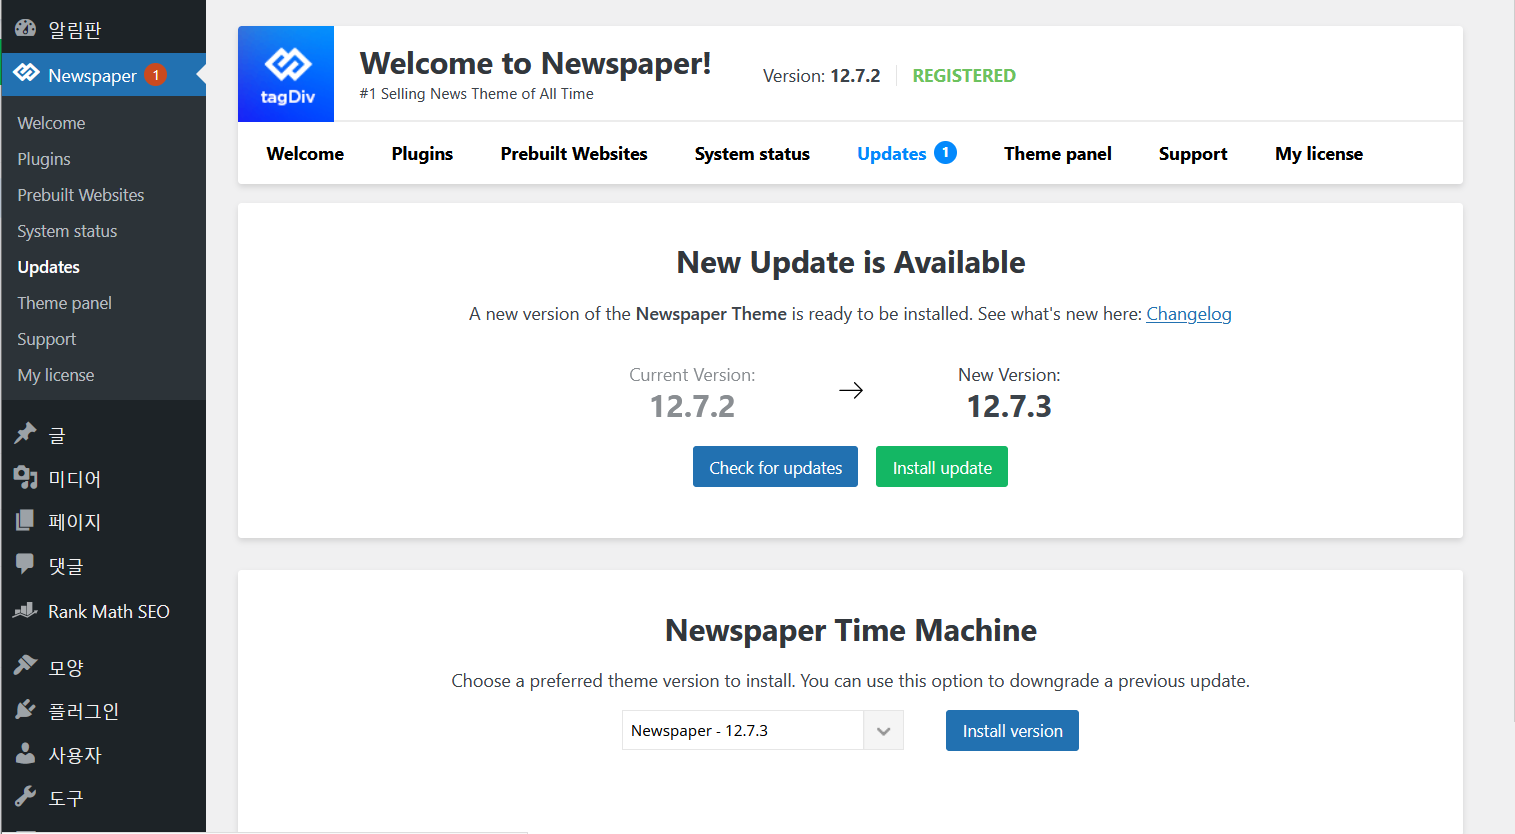
Task: Open the 댓글 comments menu
Action: (x=104, y=565)
